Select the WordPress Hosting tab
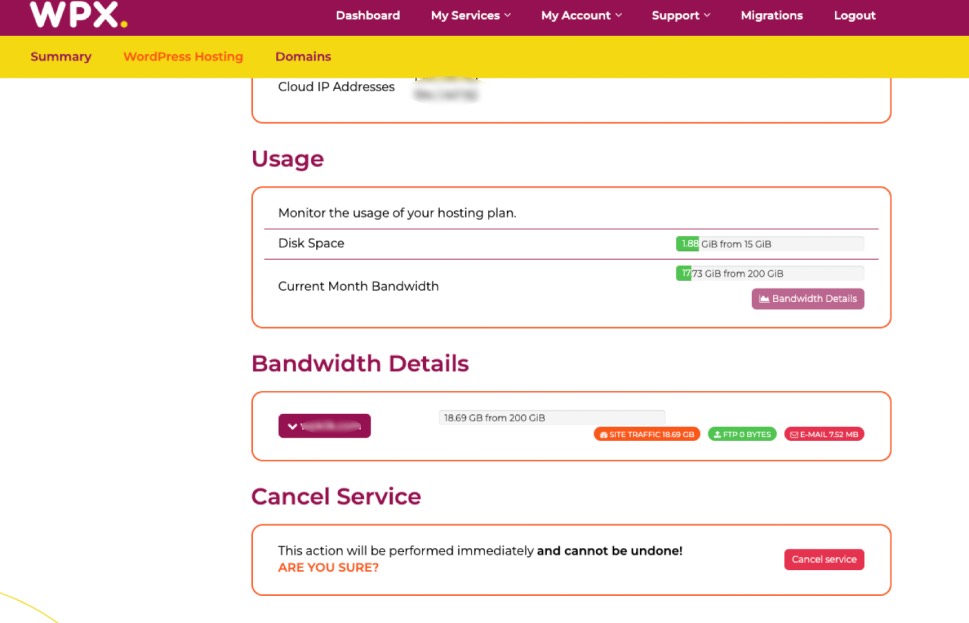Image resolution: width=969 pixels, height=623 pixels. 183,57
